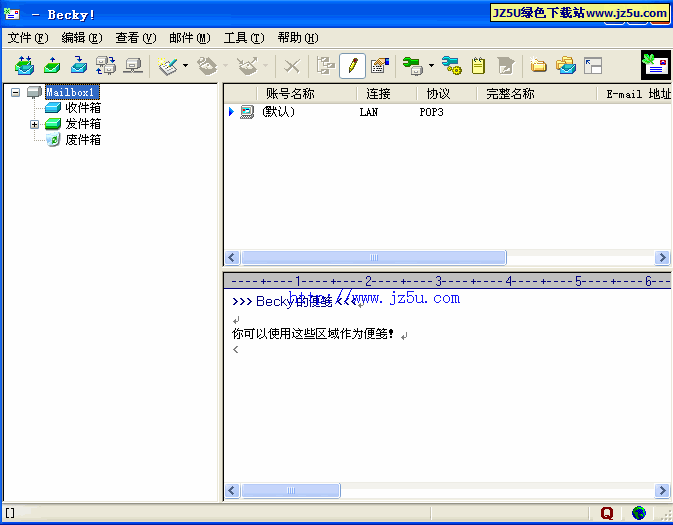Click the memo text 你可以使用这些区域作为便笺

click(x=312, y=334)
